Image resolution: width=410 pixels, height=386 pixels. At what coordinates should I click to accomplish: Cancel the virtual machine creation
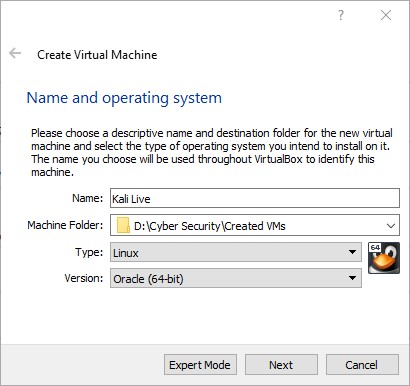362,365
